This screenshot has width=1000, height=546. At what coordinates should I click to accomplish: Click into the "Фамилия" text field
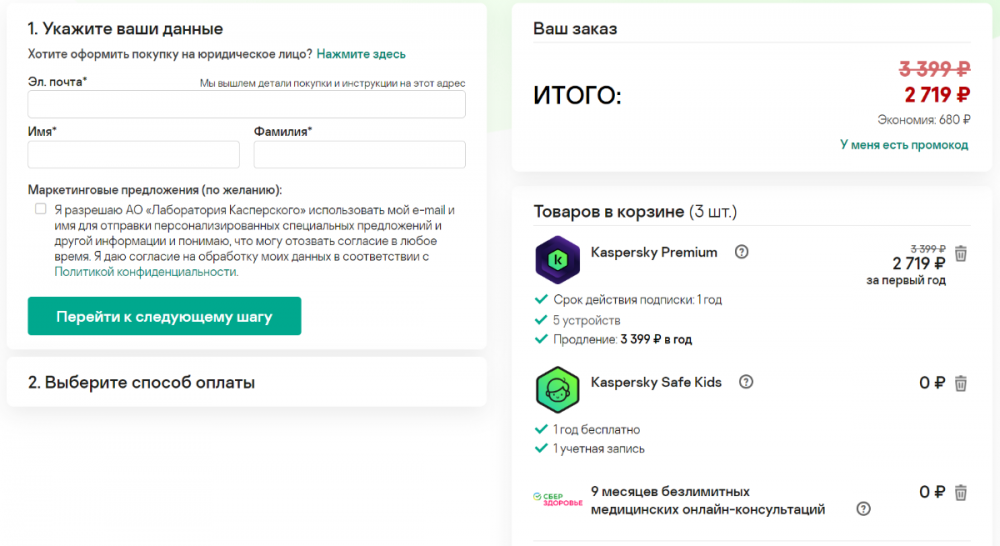click(359, 154)
